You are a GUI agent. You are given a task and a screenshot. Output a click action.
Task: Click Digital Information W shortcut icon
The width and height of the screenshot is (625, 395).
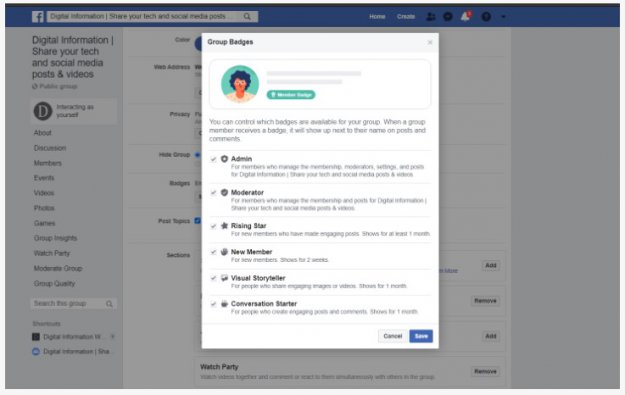36,337
